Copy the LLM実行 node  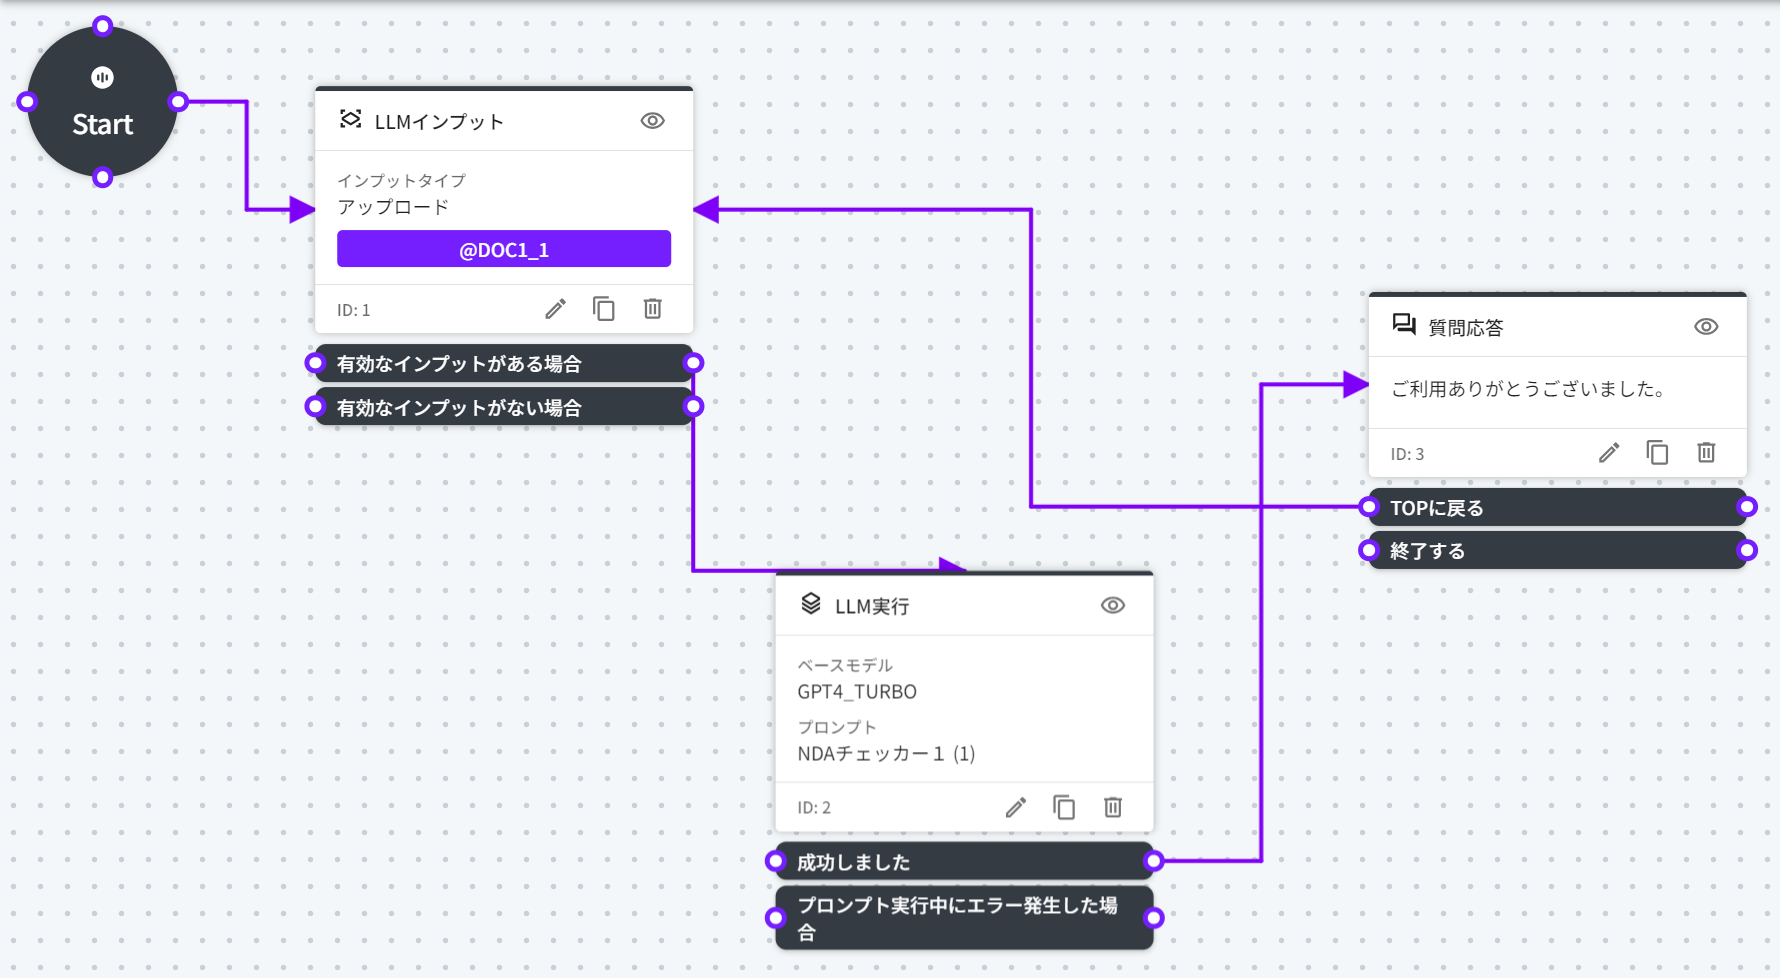[x=1064, y=807]
